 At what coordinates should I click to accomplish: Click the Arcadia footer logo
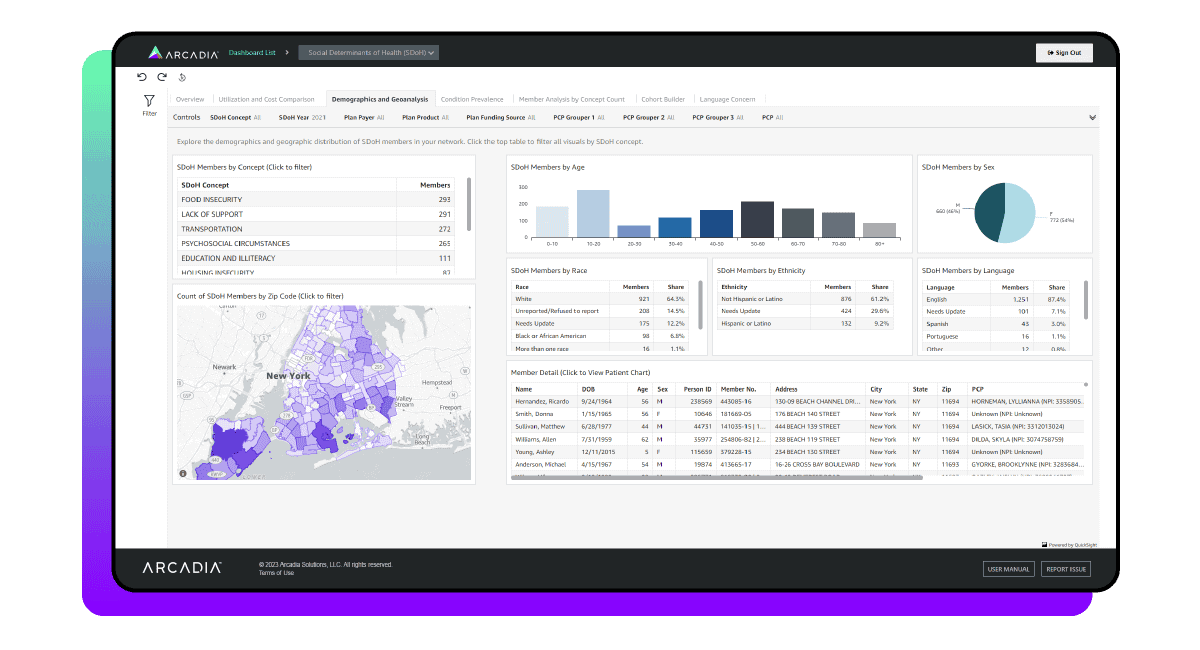tap(182, 568)
